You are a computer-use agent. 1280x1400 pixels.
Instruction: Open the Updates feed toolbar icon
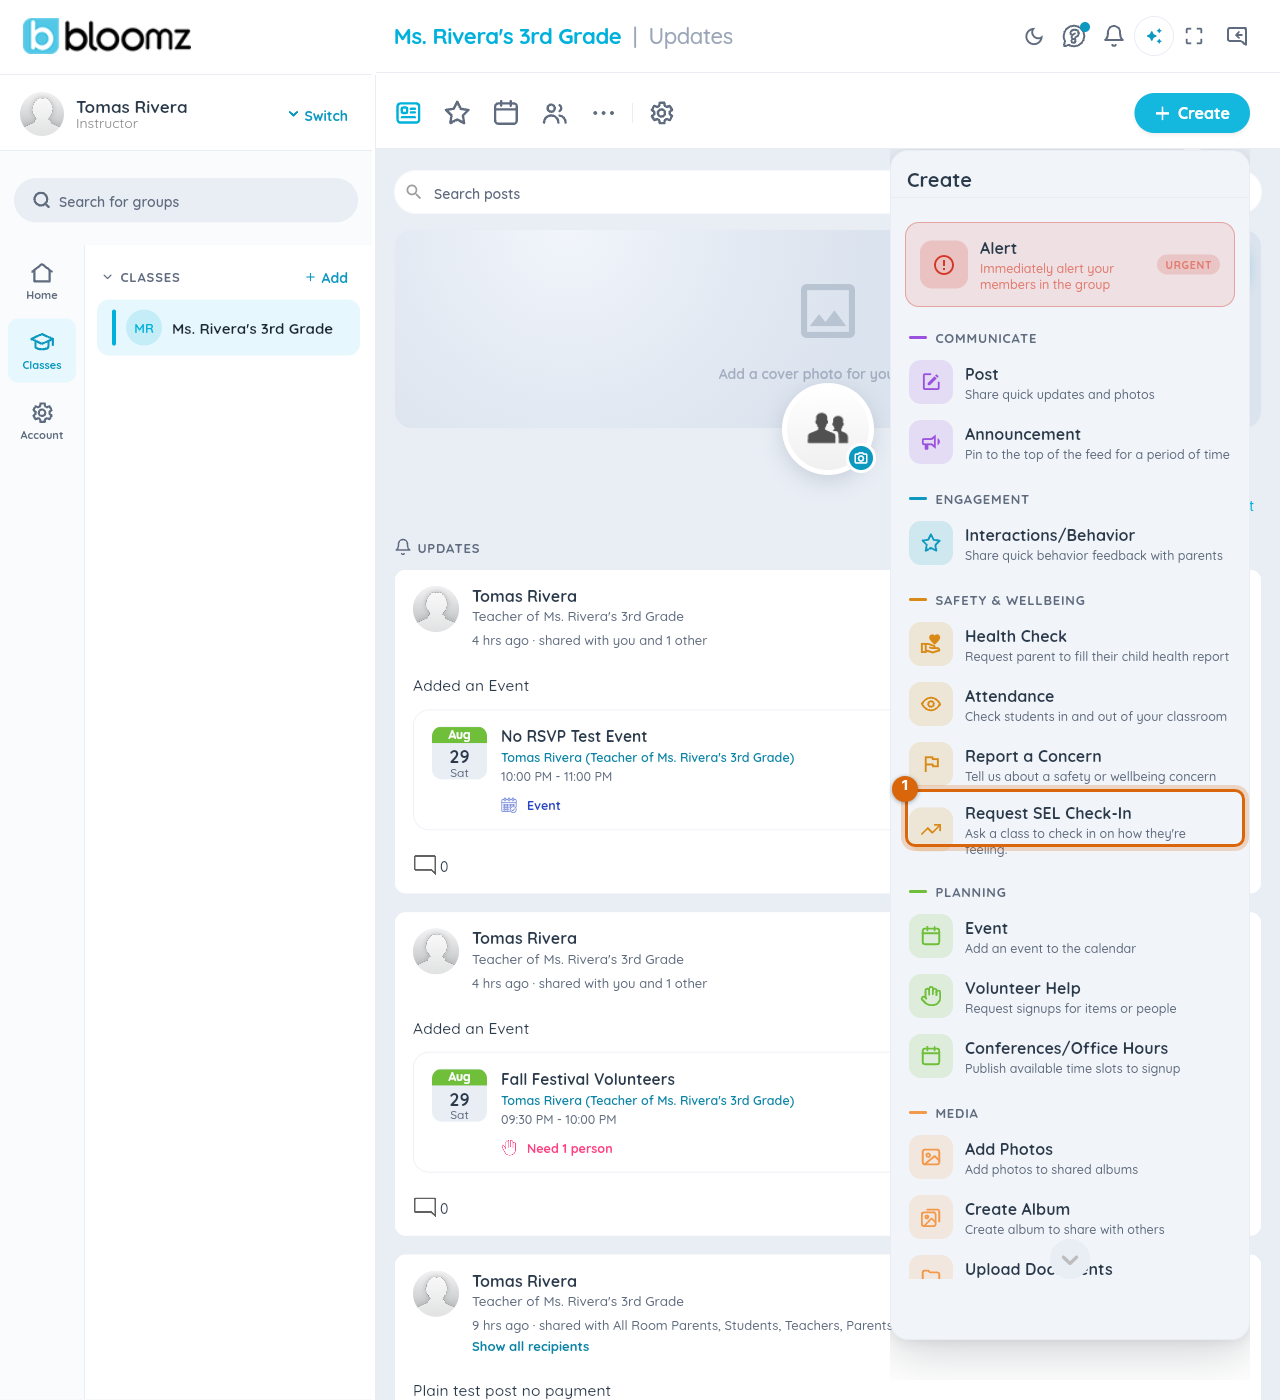pos(408,113)
